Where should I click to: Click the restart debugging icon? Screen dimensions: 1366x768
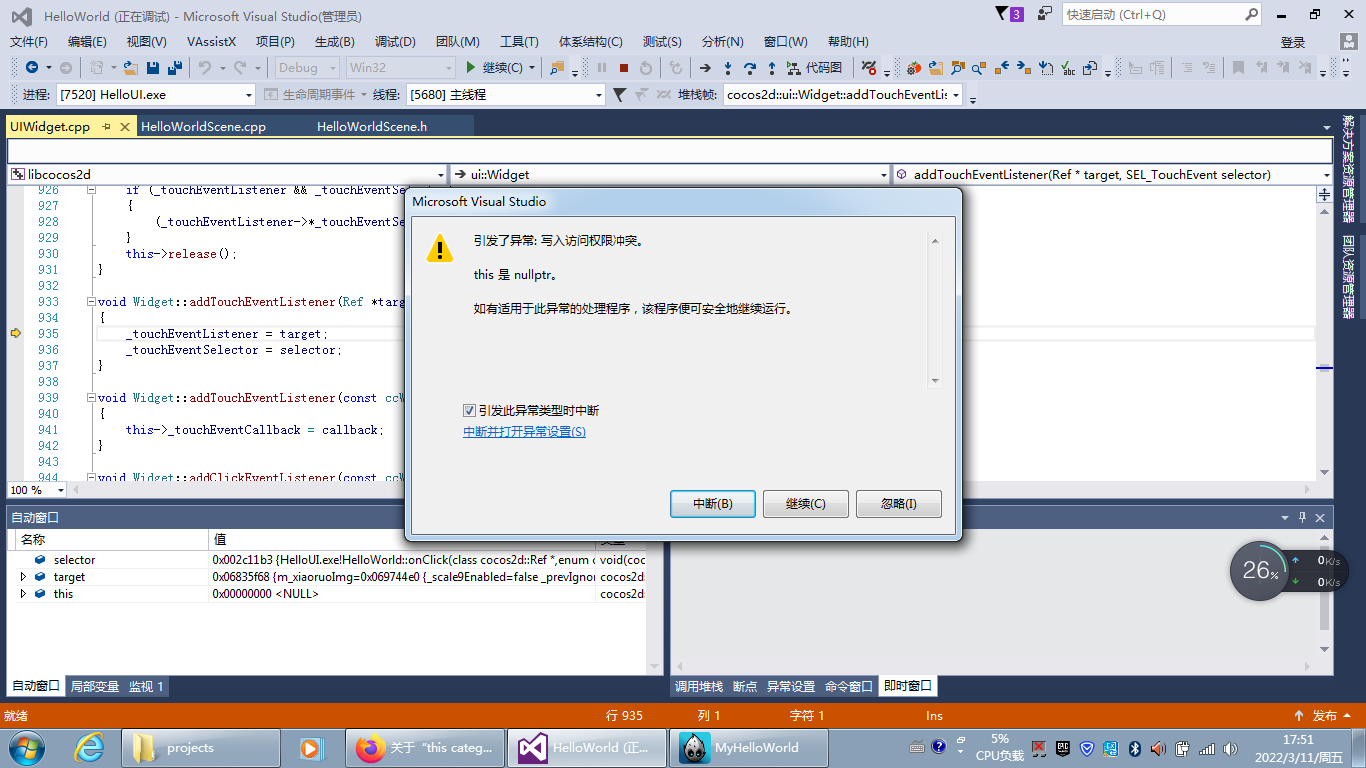(646, 68)
